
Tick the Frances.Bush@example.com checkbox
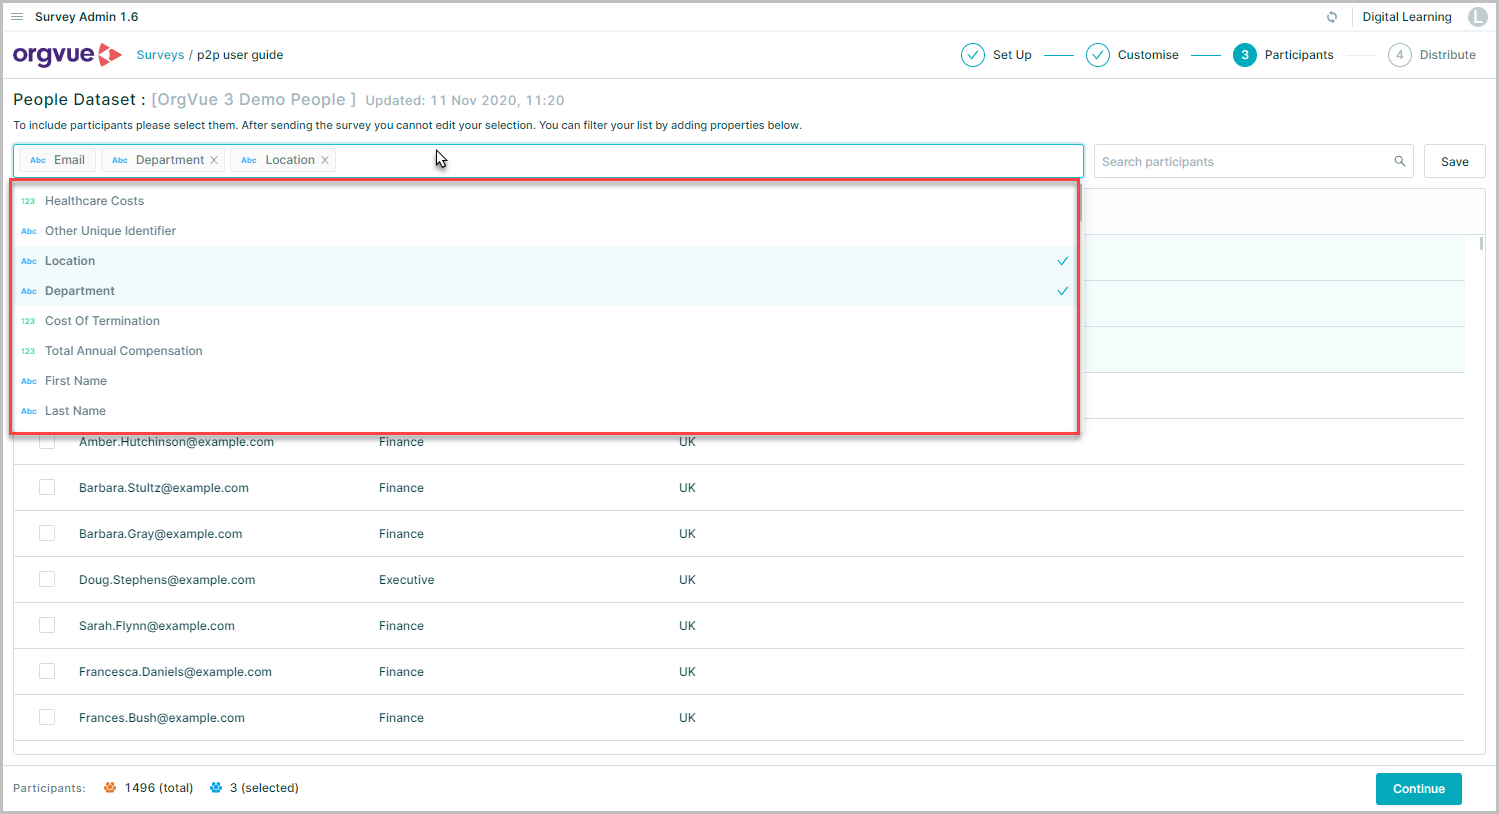click(47, 717)
